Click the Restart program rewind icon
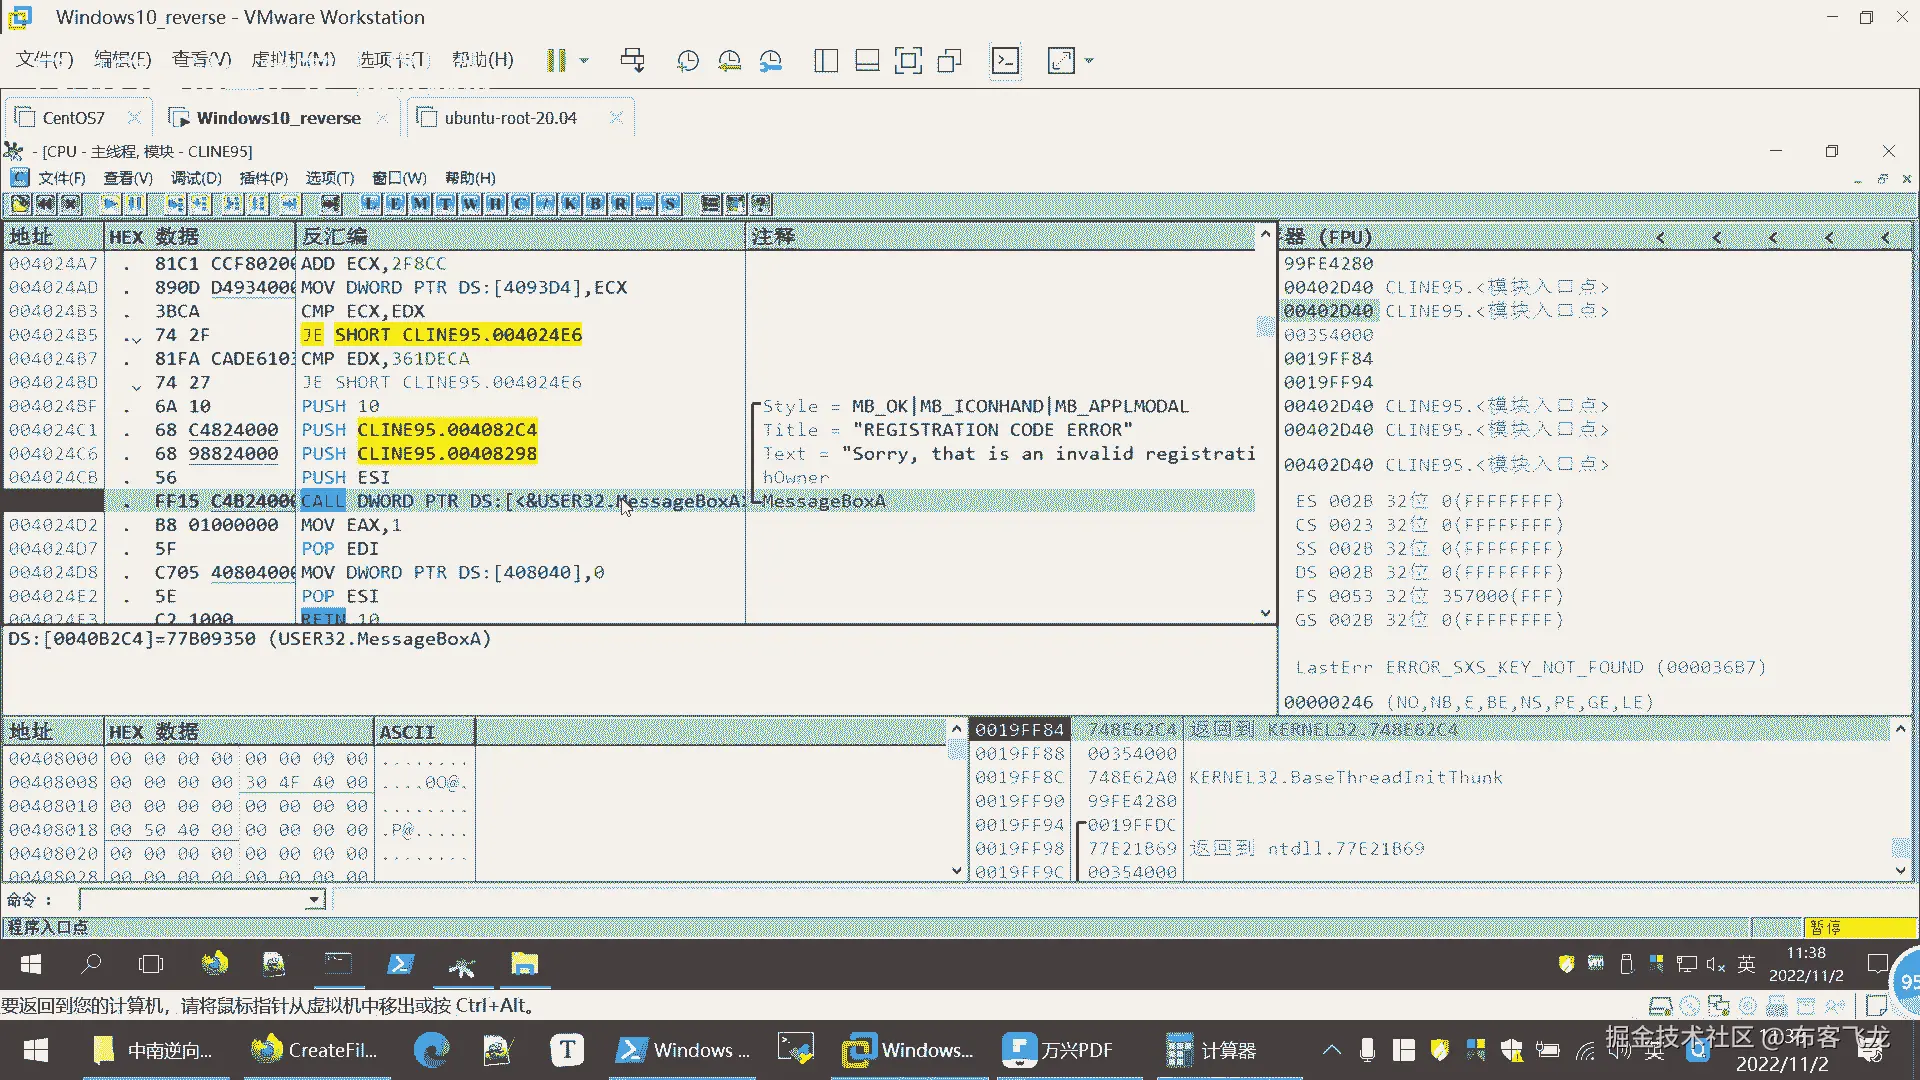 46,204
